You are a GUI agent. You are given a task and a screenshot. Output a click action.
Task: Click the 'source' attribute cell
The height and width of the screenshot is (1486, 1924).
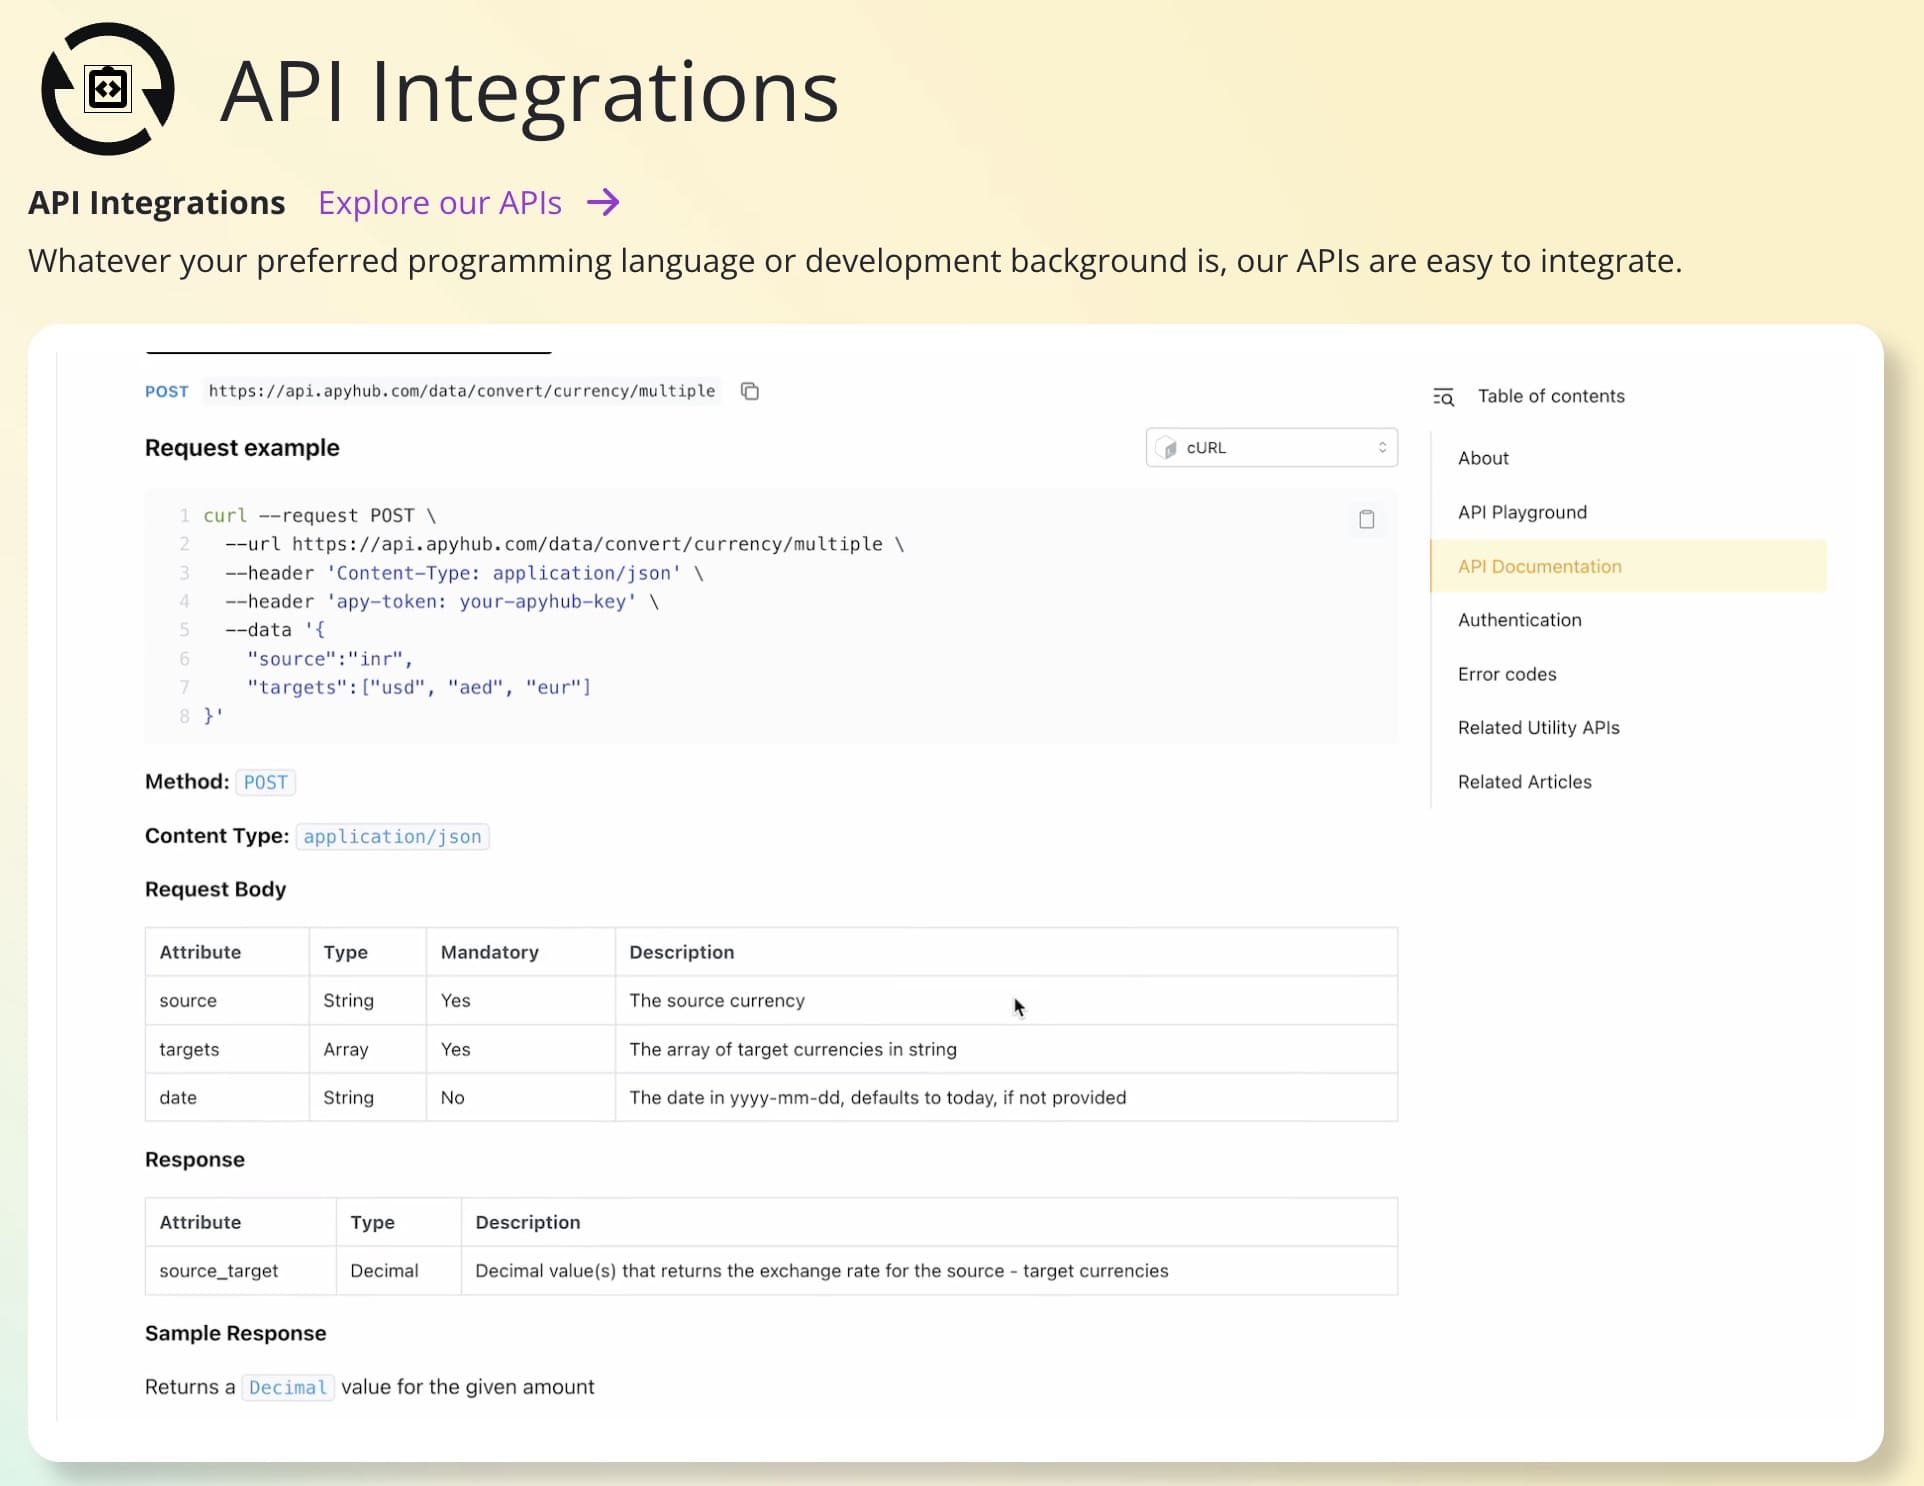point(227,1000)
